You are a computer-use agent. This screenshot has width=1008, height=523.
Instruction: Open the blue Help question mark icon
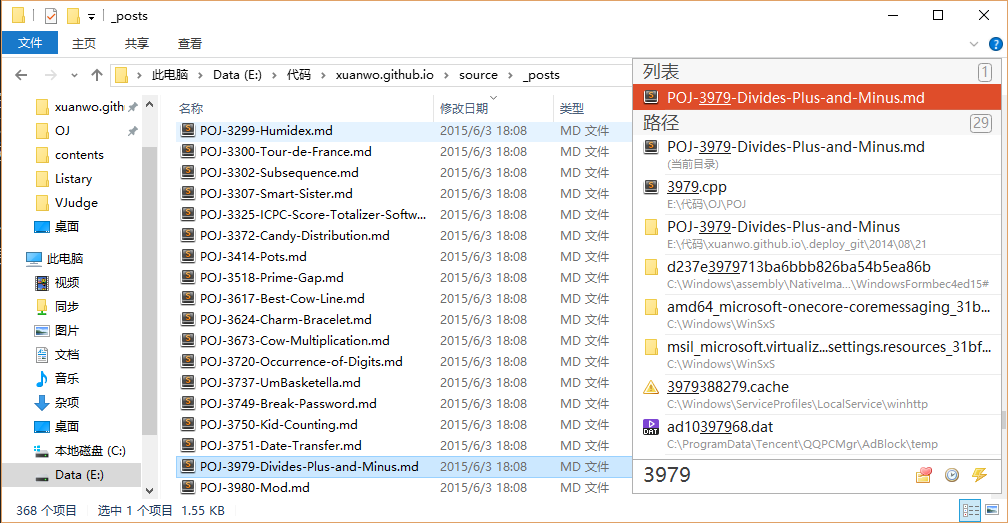tap(995, 44)
